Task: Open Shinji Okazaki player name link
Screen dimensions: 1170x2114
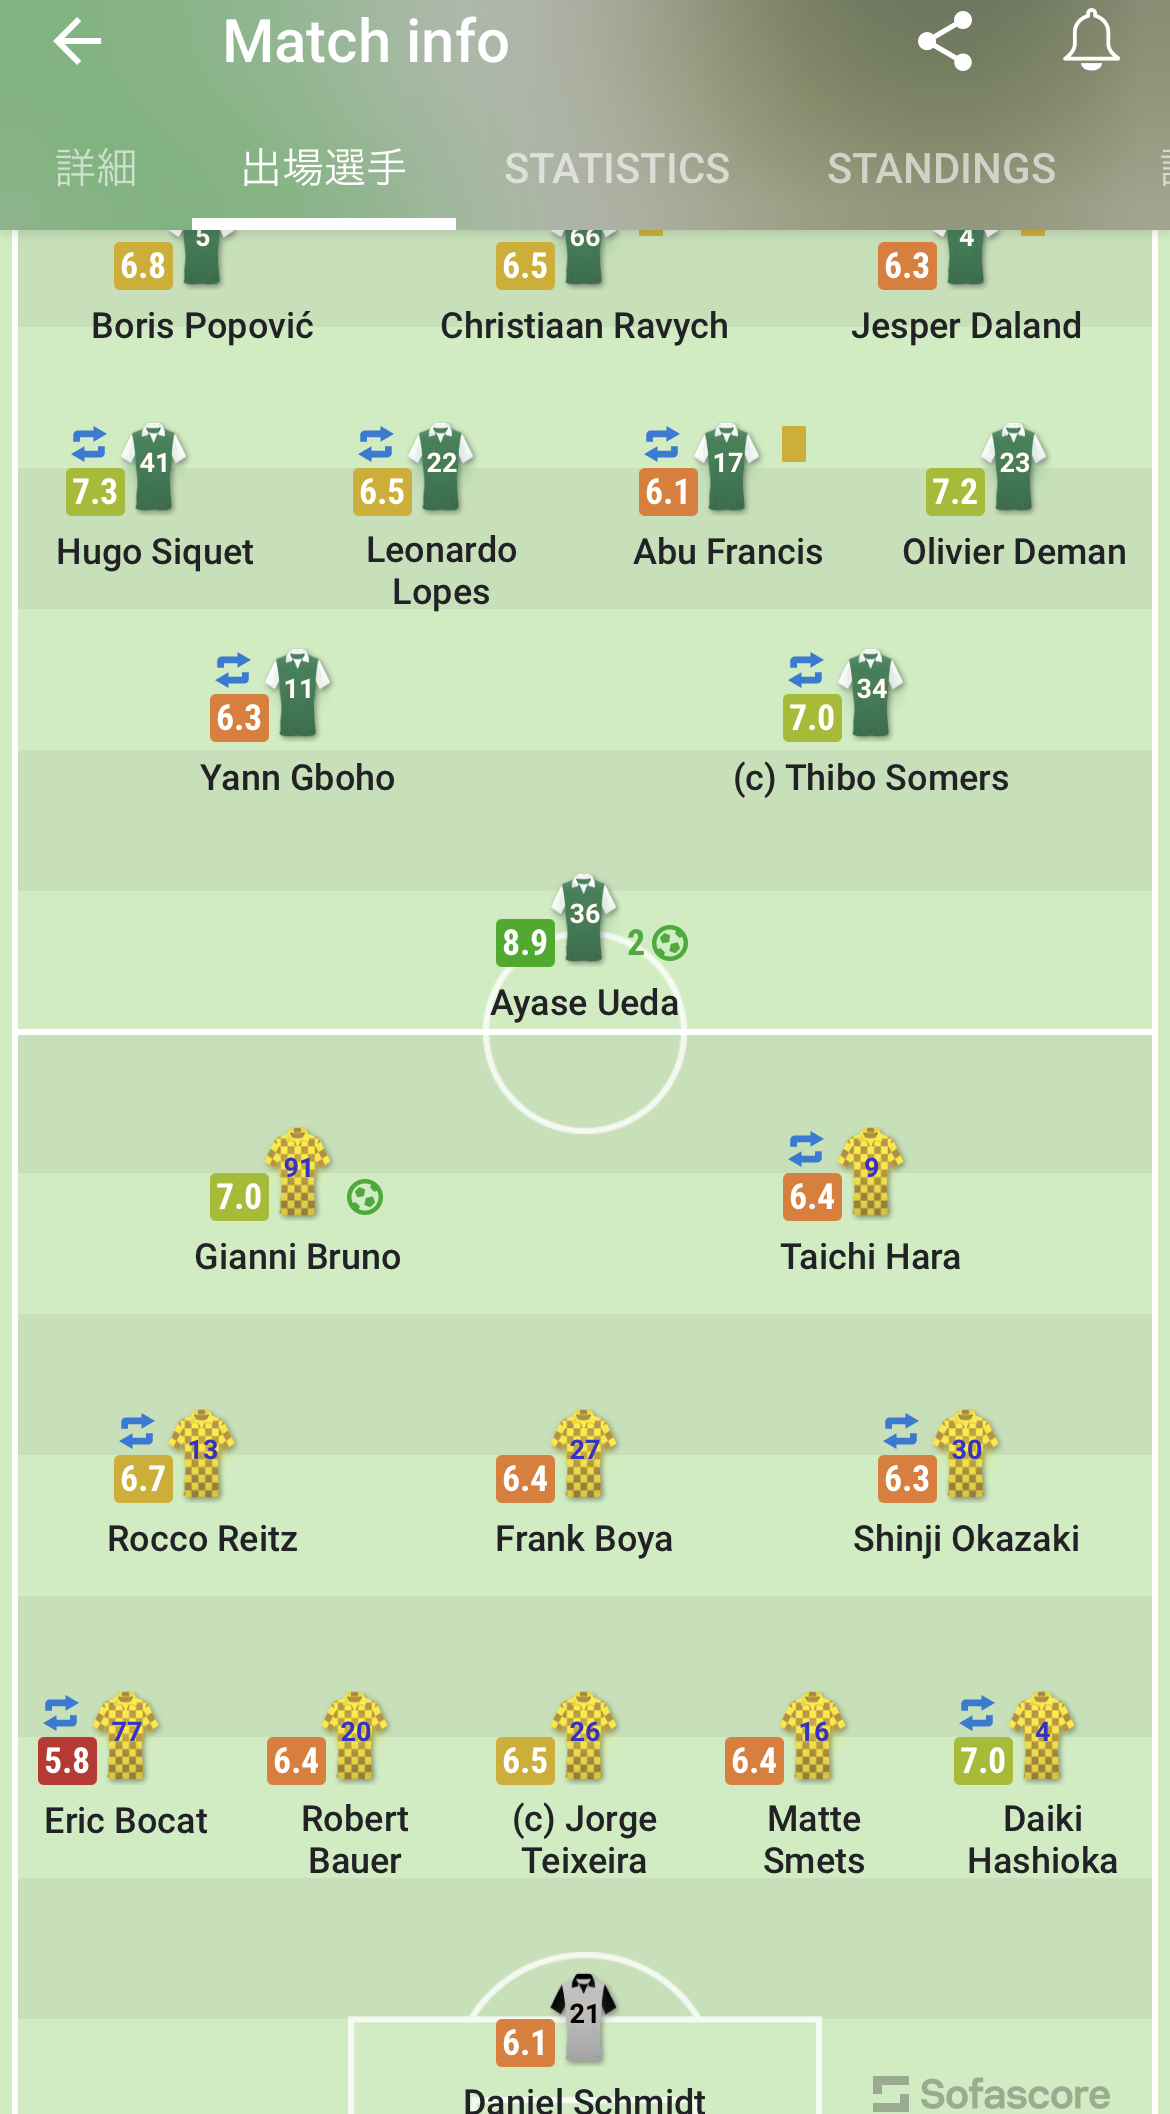Action: click(966, 1539)
